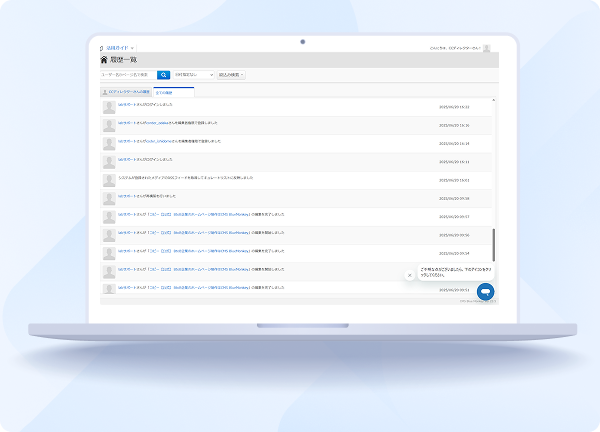Click the 09:56 timestamp in the history list

coord(454,235)
